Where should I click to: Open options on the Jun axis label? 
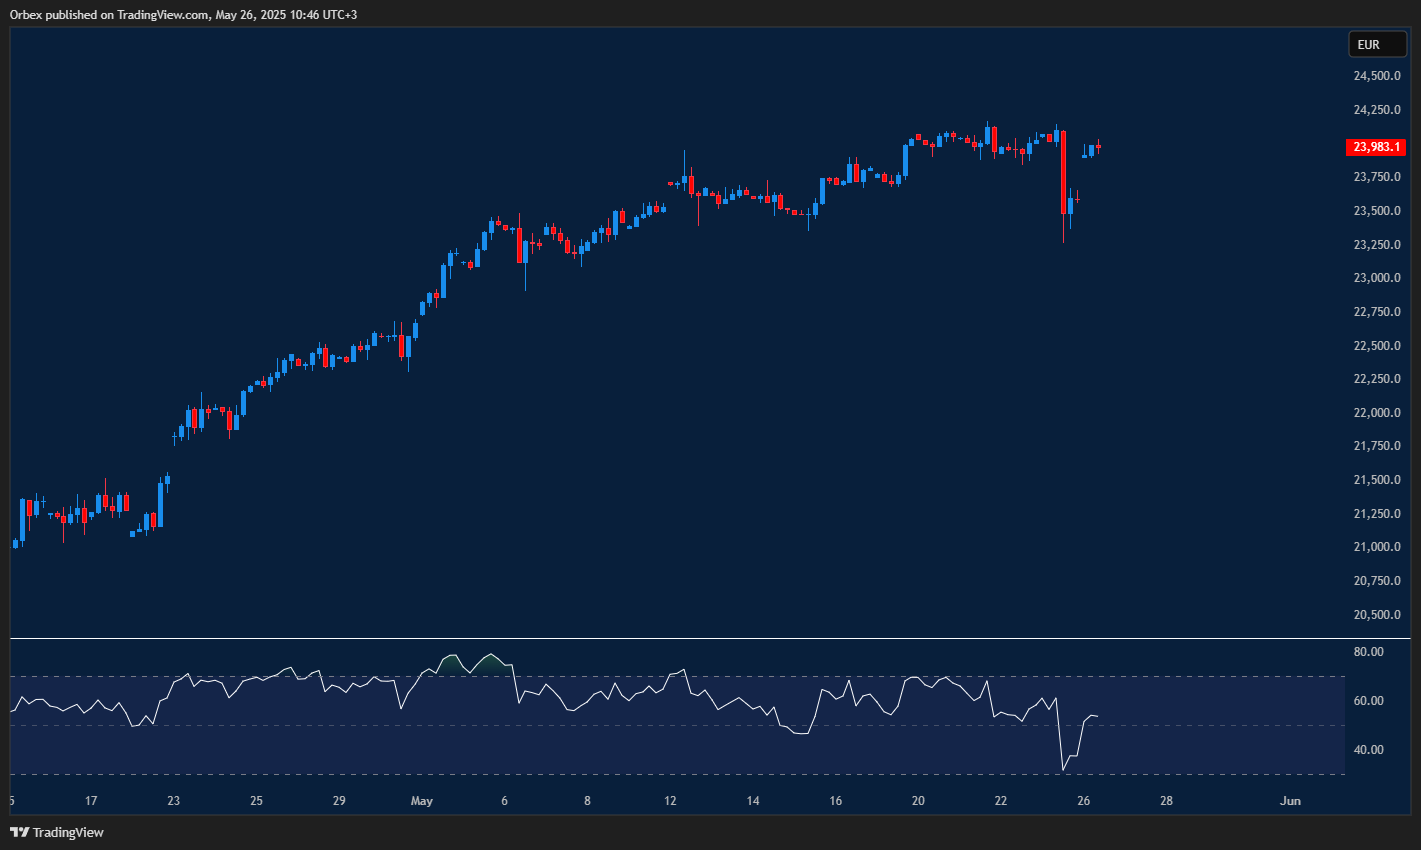(1290, 801)
